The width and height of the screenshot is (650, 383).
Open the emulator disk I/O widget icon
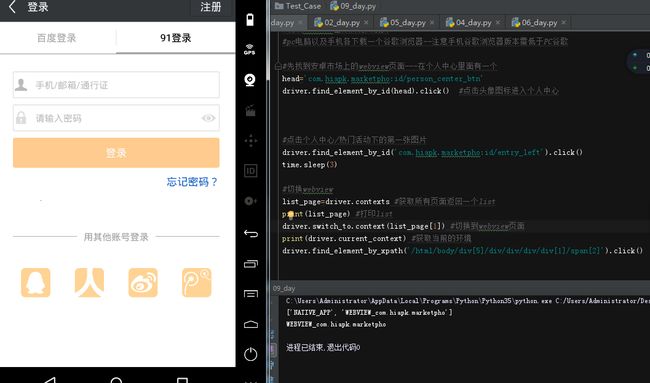tap(250, 201)
